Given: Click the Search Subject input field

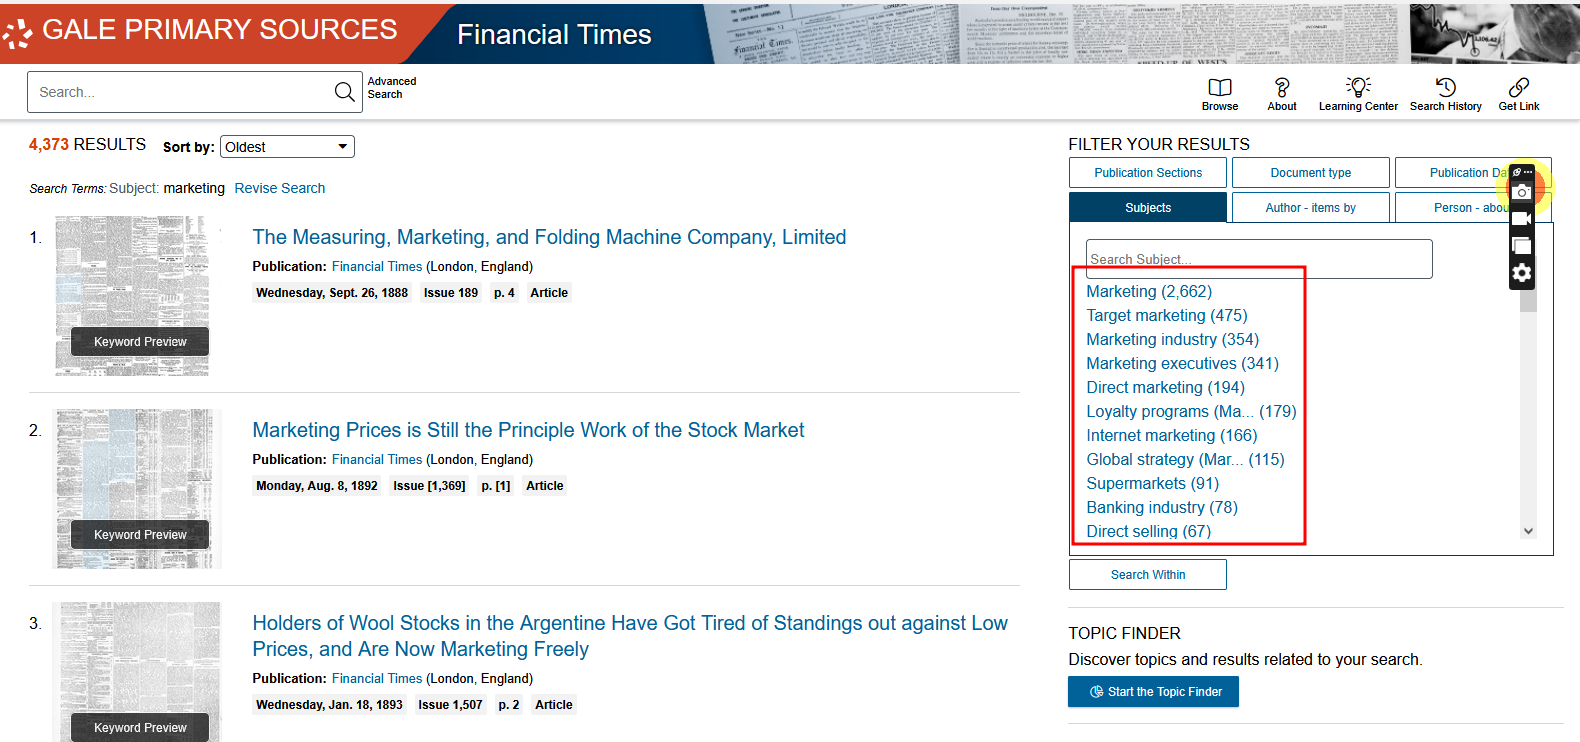Looking at the screenshot, I should (x=1258, y=259).
